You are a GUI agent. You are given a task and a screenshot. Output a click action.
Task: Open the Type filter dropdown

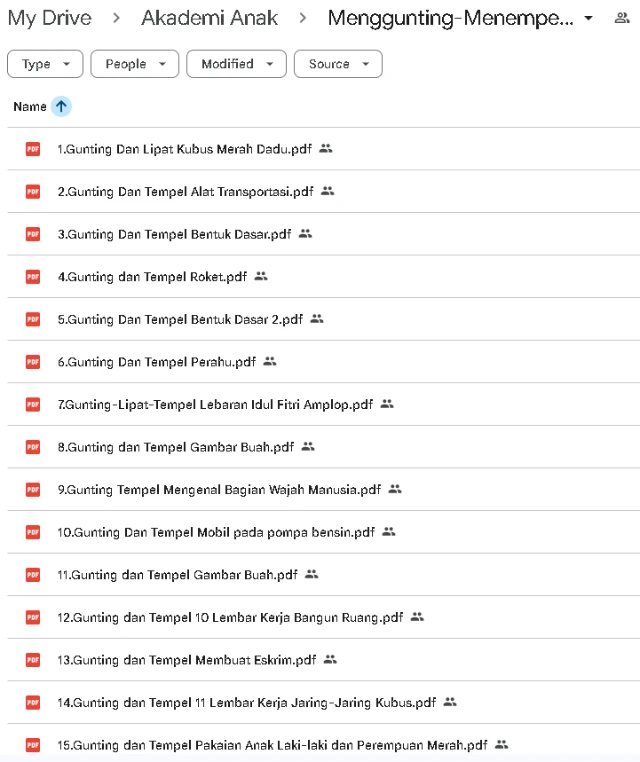point(45,64)
